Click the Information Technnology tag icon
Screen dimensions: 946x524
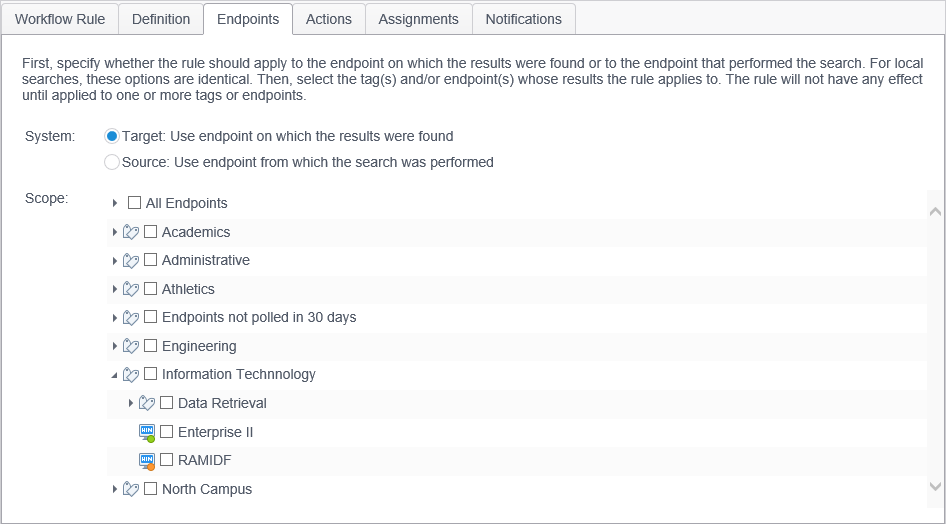click(130, 375)
